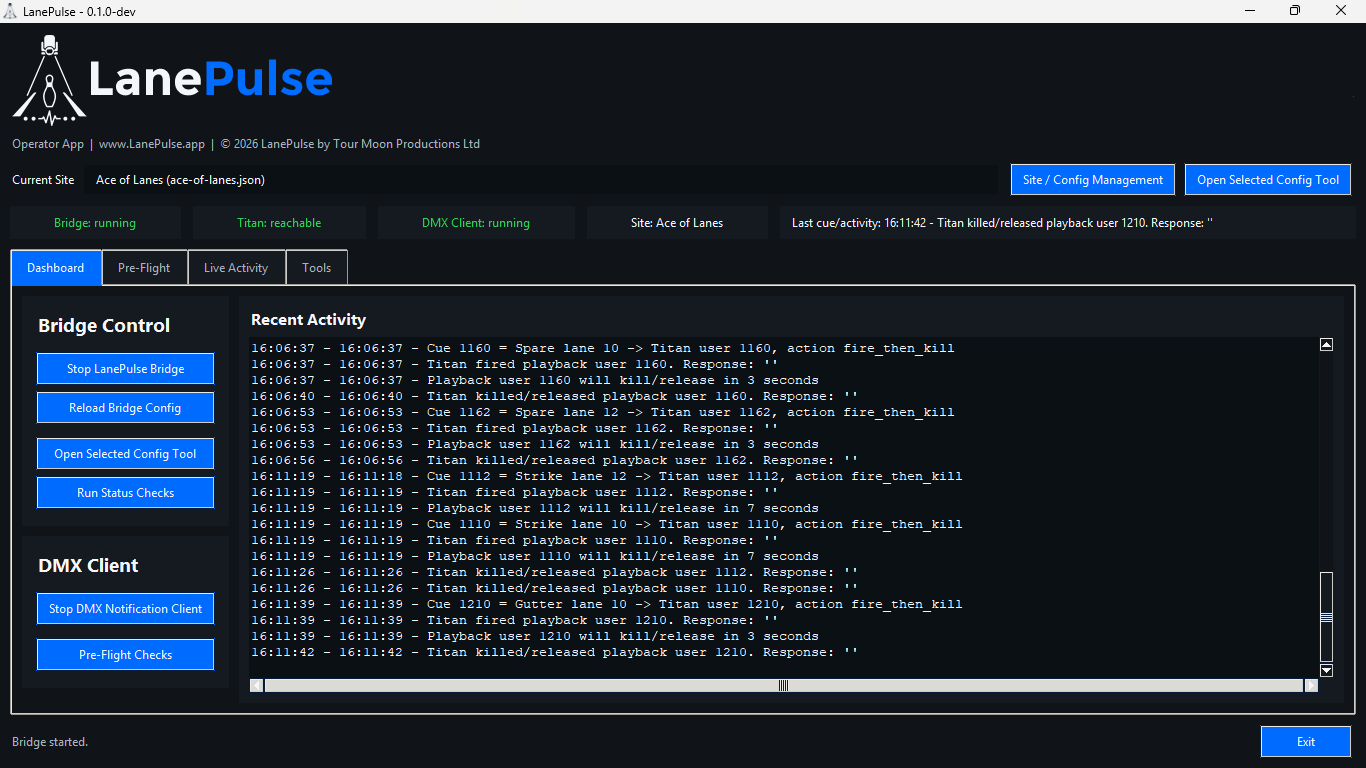This screenshot has width=1366, height=768.
Task: Select the 'Cue 1110 = Strike lane 10' log line
Action: [607, 525]
